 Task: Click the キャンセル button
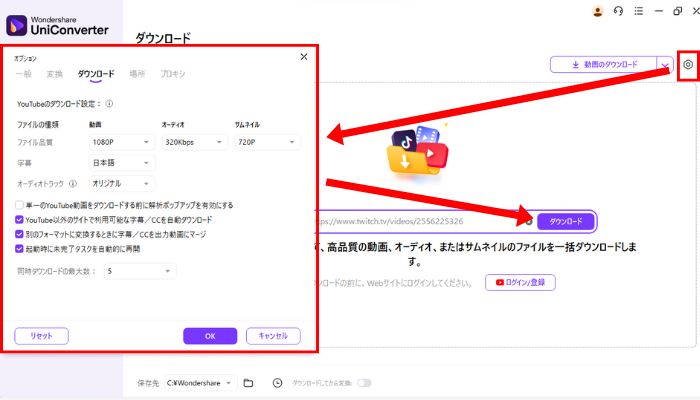pyautogui.click(x=273, y=336)
